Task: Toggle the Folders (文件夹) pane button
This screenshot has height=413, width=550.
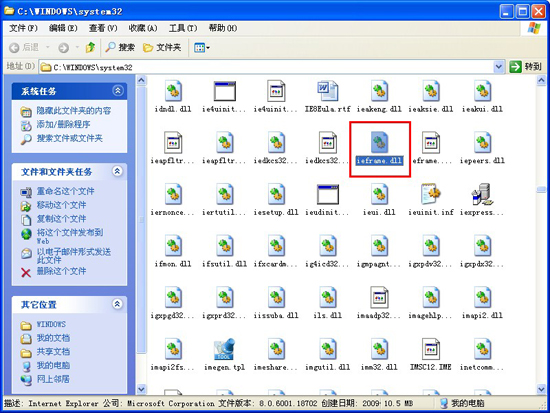Action: tap(162, 47)
